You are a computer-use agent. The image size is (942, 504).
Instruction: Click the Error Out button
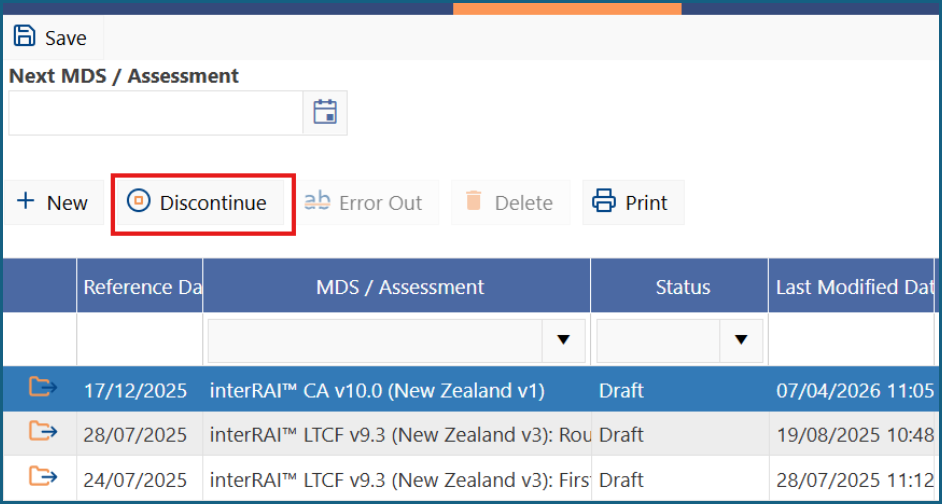(x=366, y=202)
